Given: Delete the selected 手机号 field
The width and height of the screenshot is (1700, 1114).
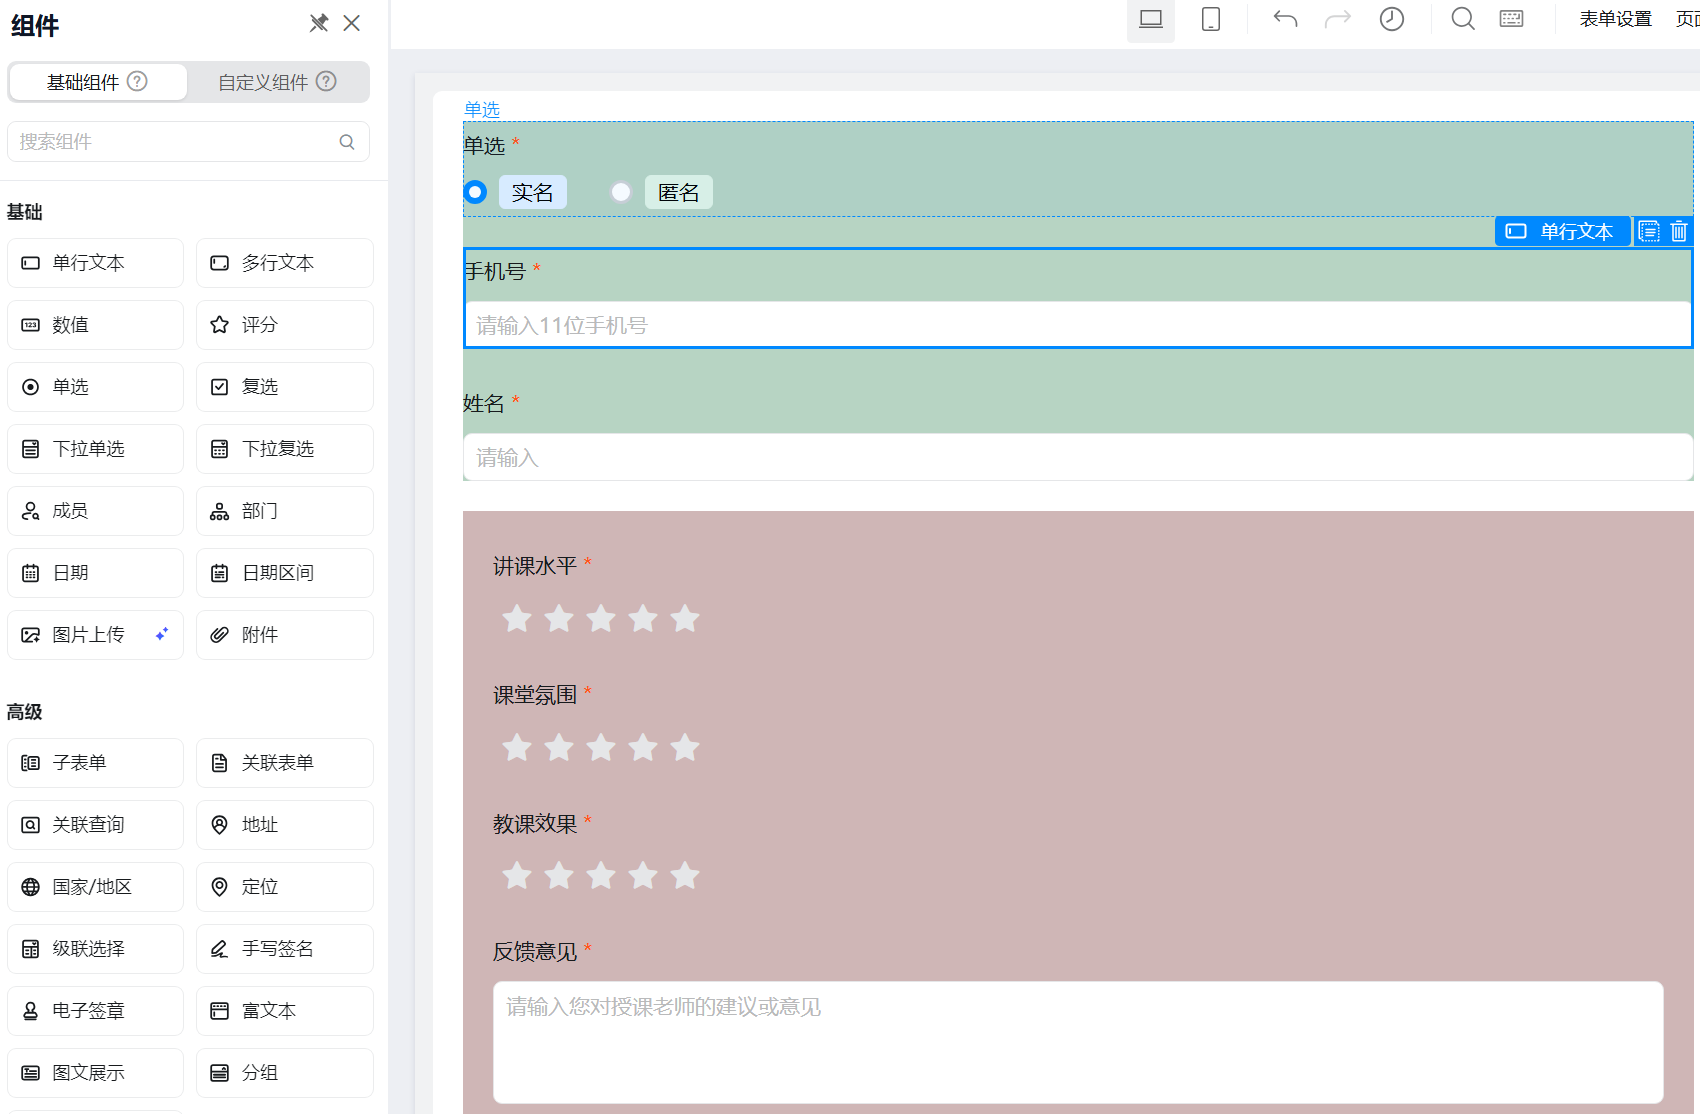Looking at the screenshot, I should (x=1679, y=231).
